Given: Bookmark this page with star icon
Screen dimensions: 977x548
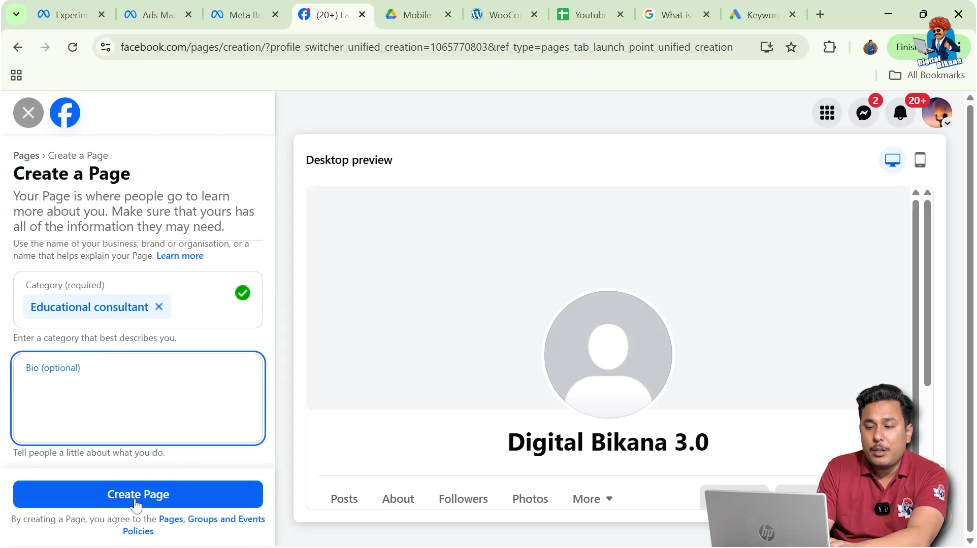Looking at the screenshot, I should 791,47.
